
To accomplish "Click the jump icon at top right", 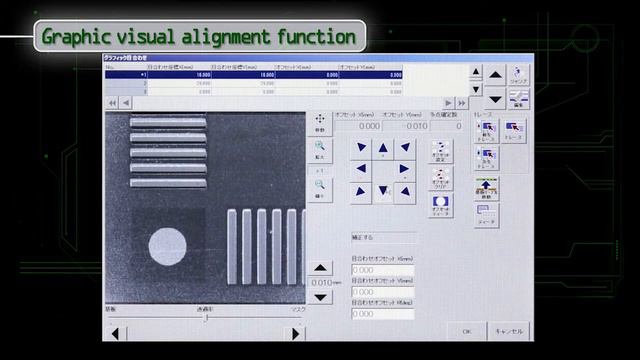I will (518, 75).
